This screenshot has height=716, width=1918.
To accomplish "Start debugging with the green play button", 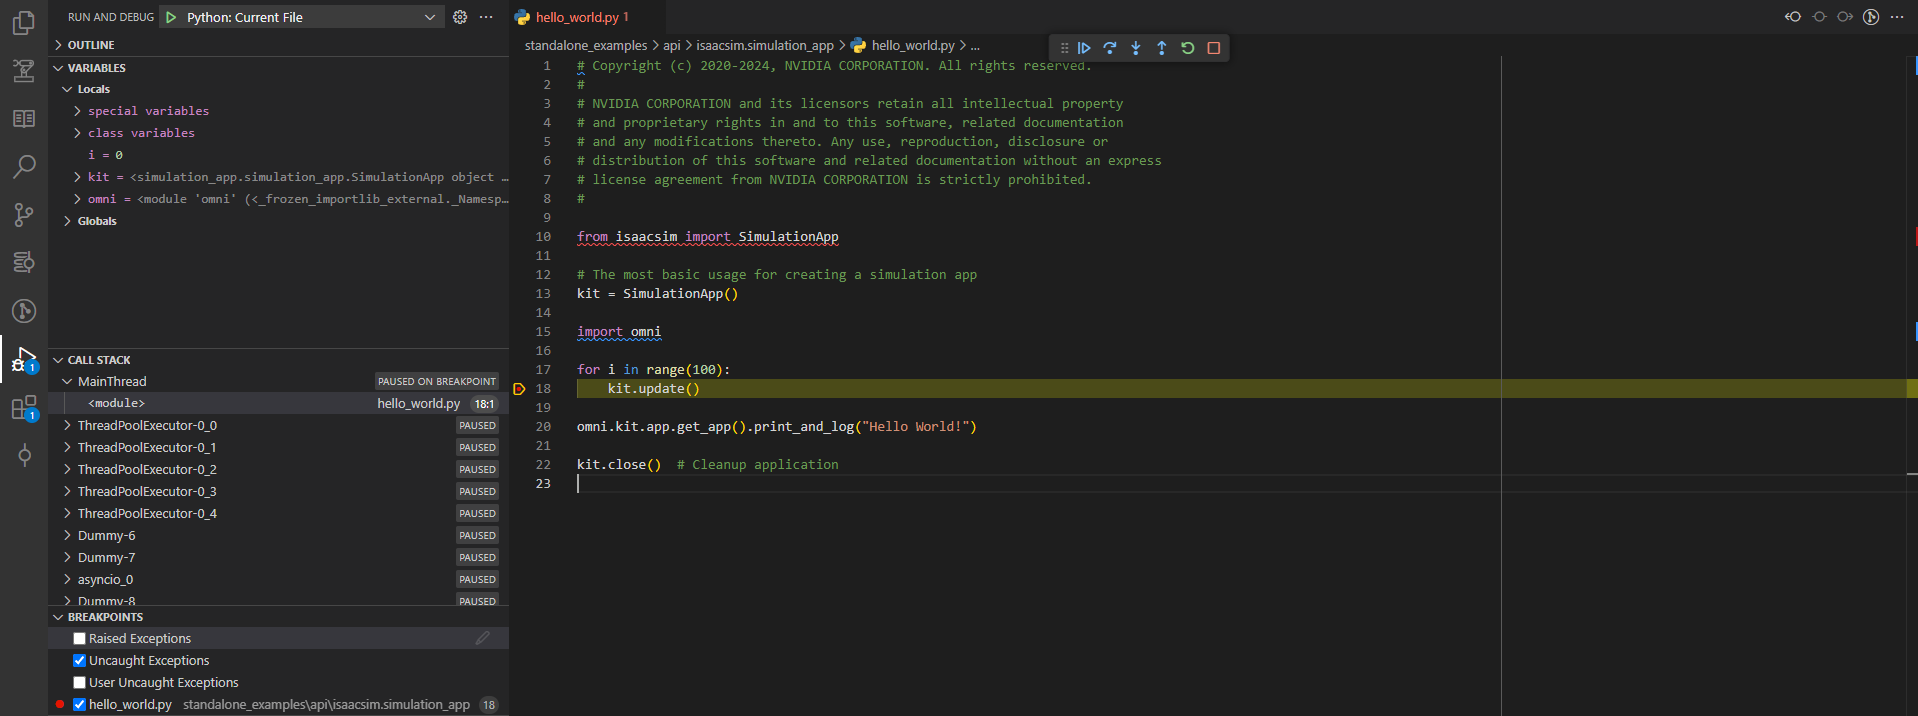I will pos(171,17).
